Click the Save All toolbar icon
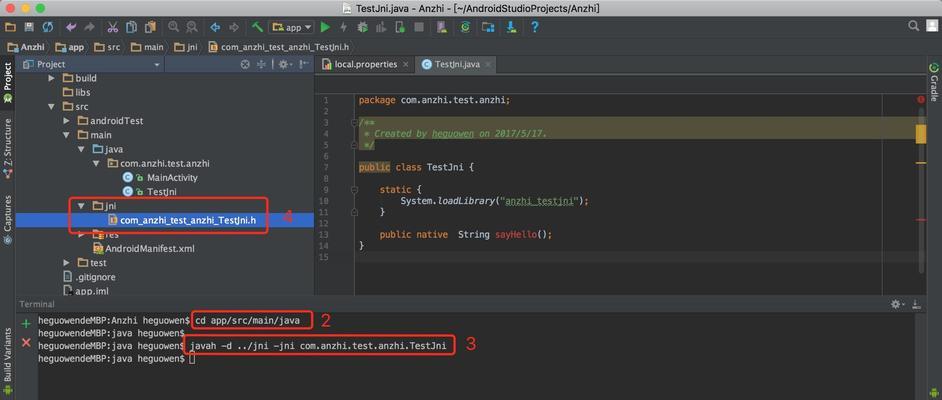Screen dimensions: 942x400 [x=29, y=27]
